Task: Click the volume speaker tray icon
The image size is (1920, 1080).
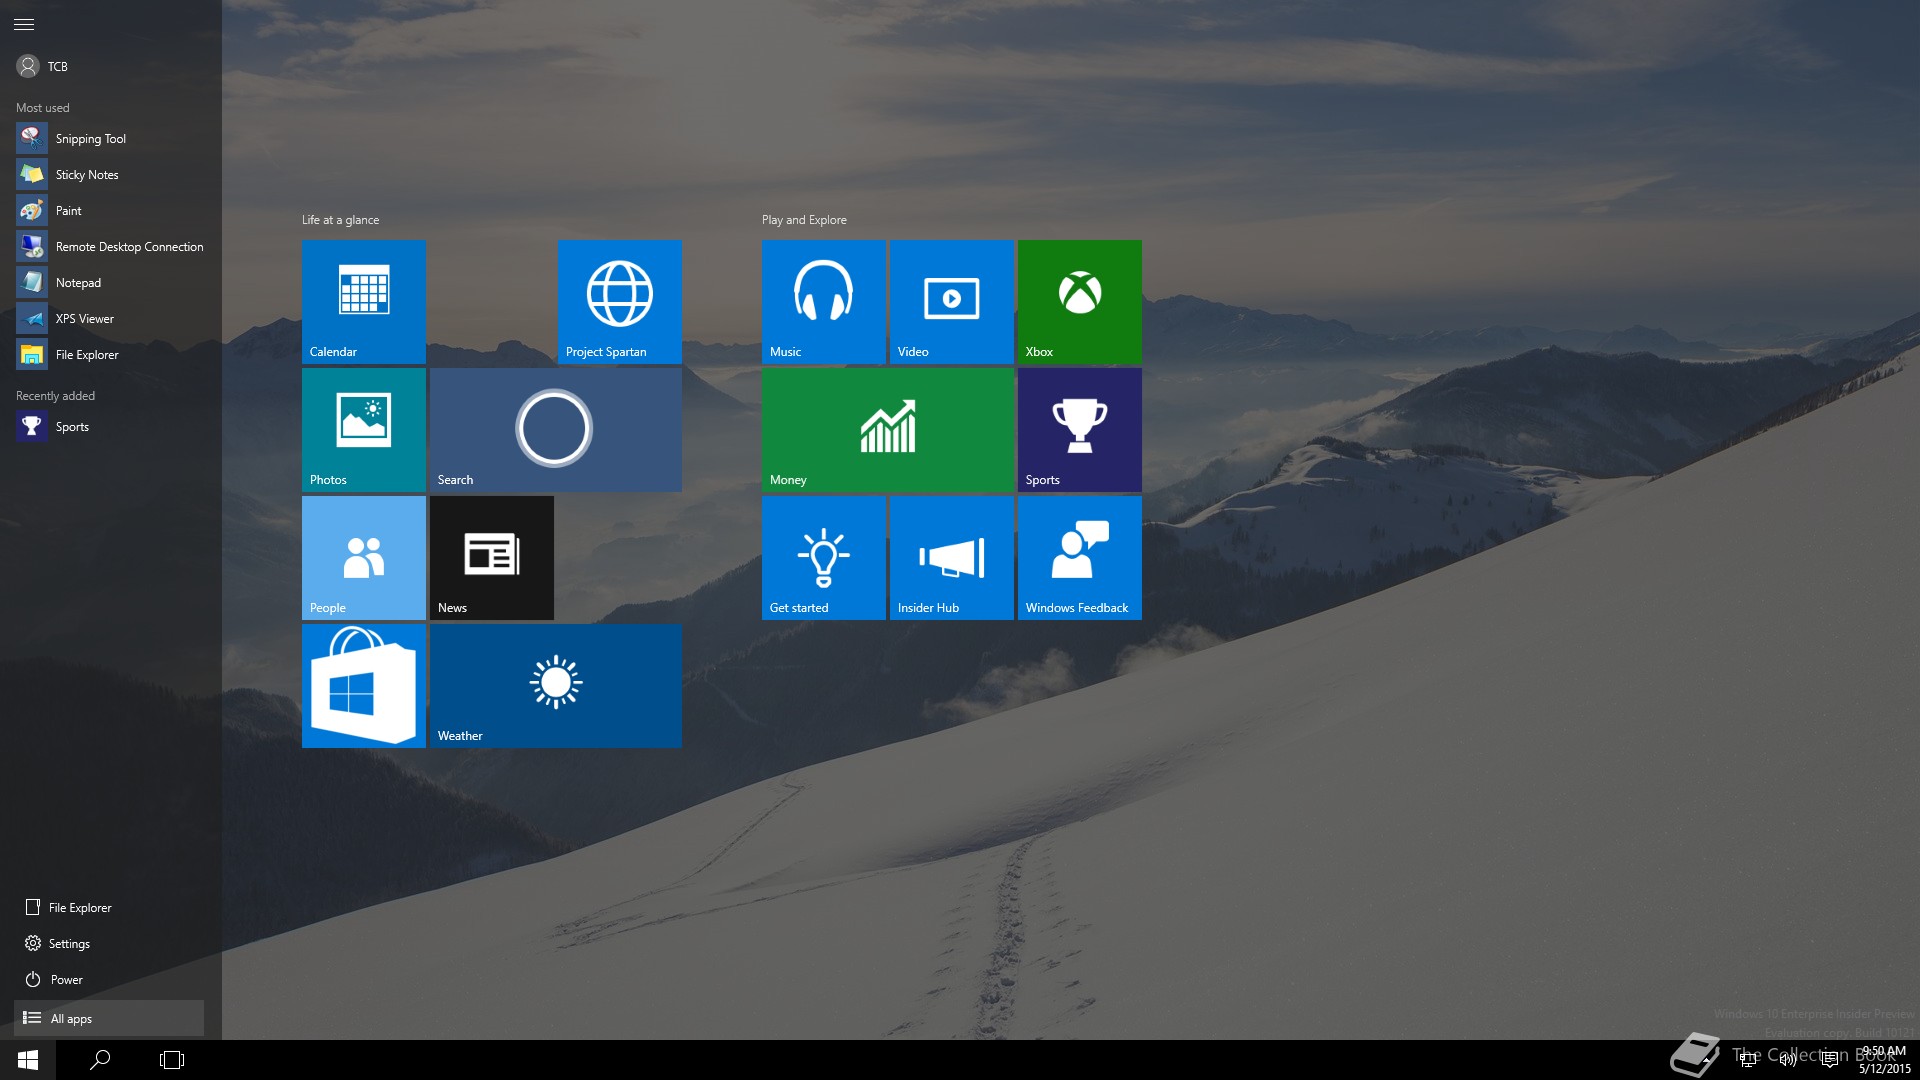Action: pyautogui.click(x=1788, y=1060)
